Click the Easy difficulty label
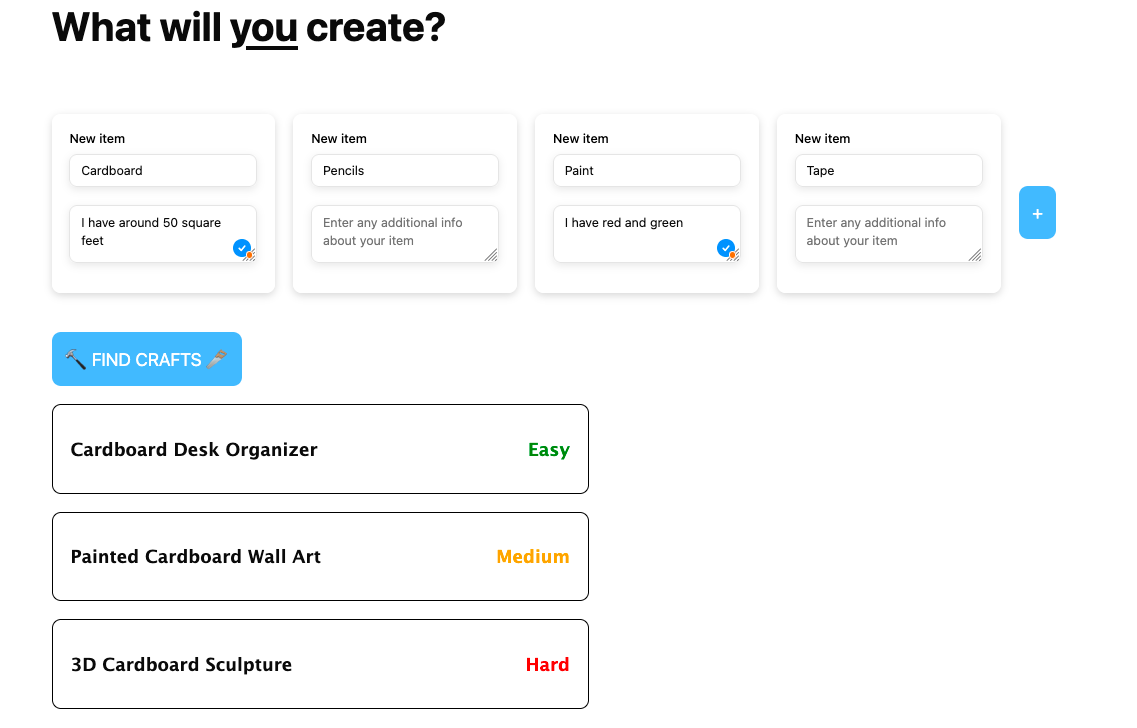The width and height of the screenshot is (1137, 728). [x=549, y=450]
